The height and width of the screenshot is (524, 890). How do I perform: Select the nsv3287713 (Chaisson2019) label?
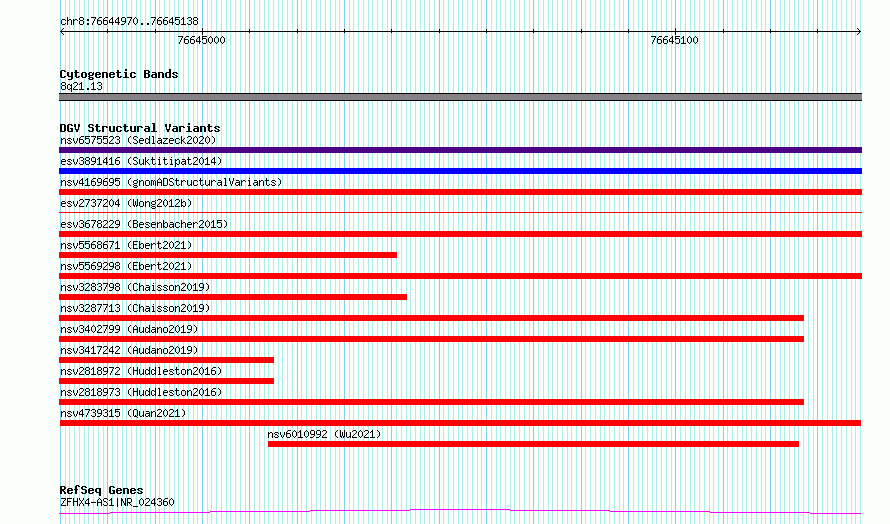pyautogui.click(x=135, y=308)
